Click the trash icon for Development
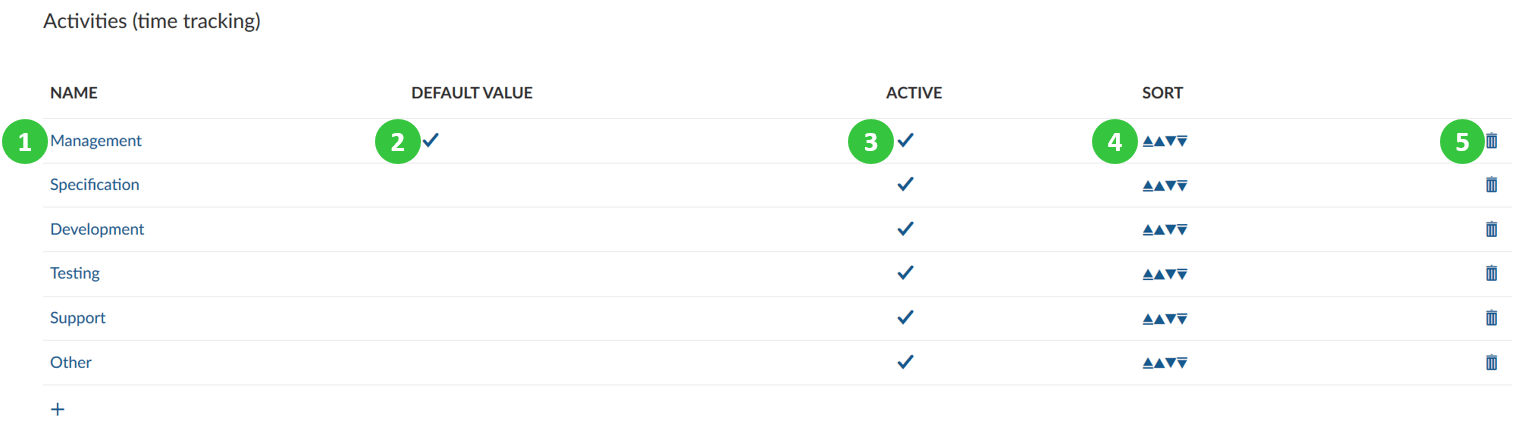The width and height of the screenshot is (1528, 433). [x=1491, y=229]
